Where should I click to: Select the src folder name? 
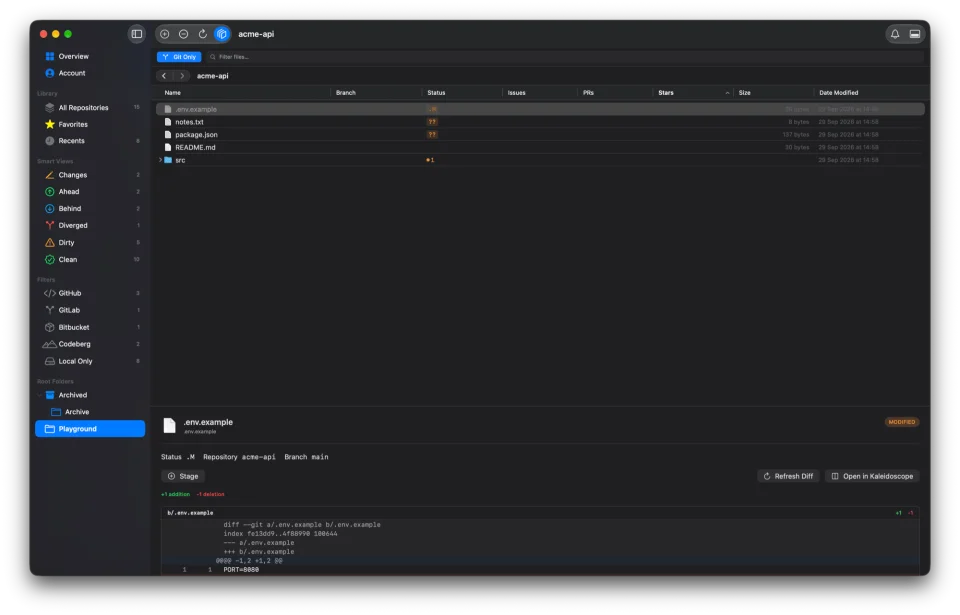point(180,160)
